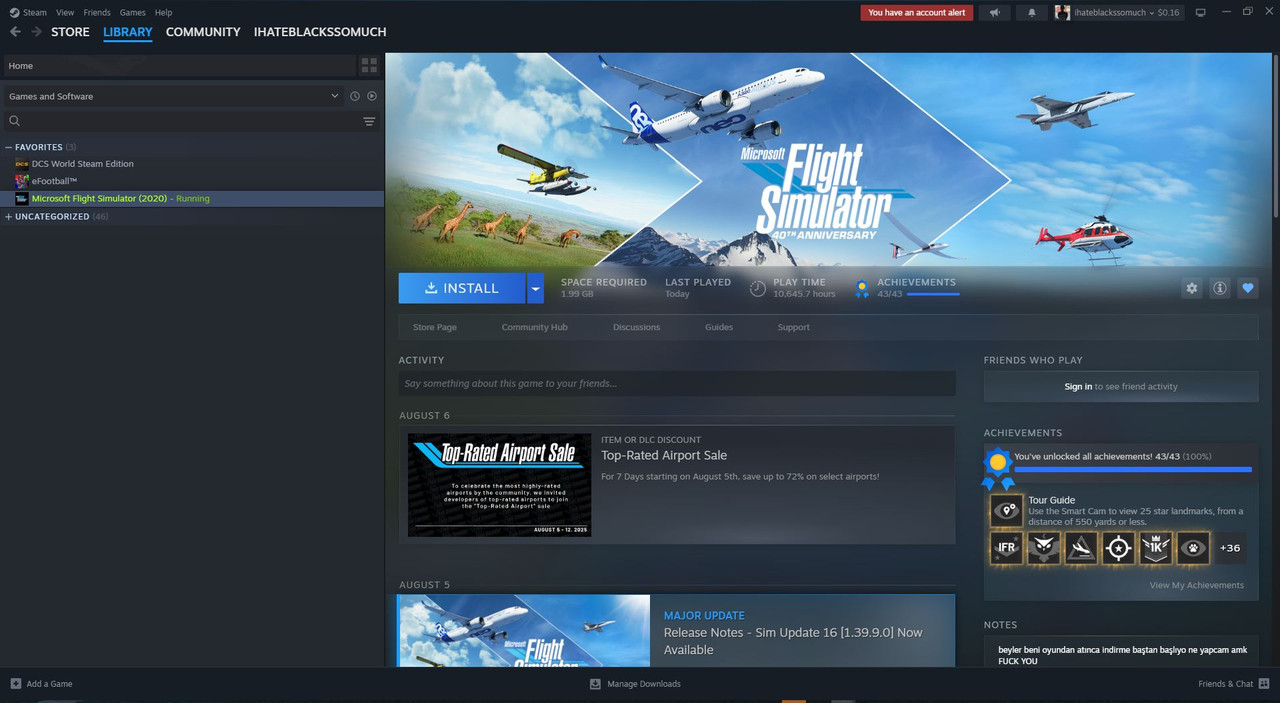This screenshot has width=1280, height=703.
Task: Open Support link
Action: coord(794,327)
